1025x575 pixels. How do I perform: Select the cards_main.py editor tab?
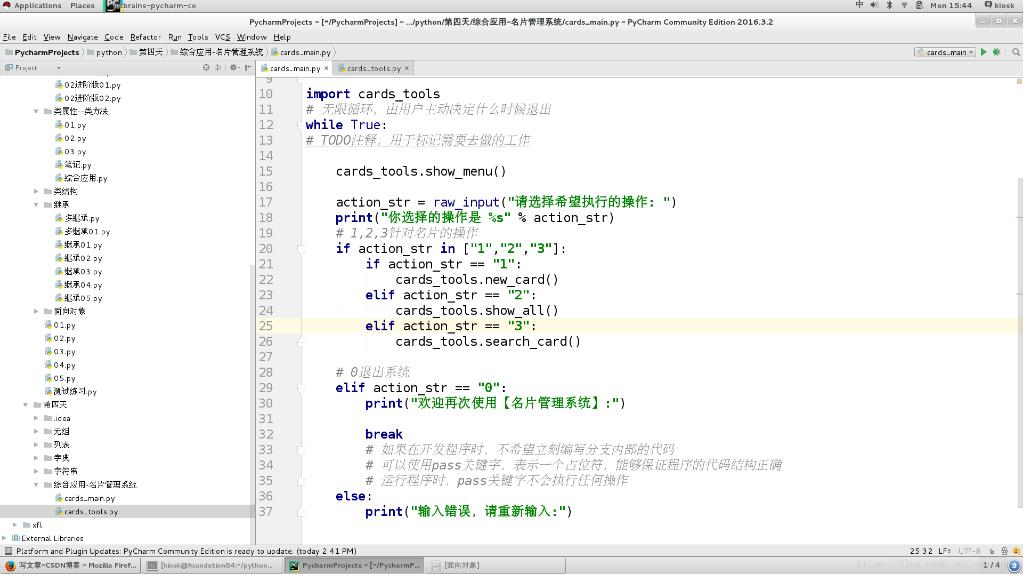point(295,68)
